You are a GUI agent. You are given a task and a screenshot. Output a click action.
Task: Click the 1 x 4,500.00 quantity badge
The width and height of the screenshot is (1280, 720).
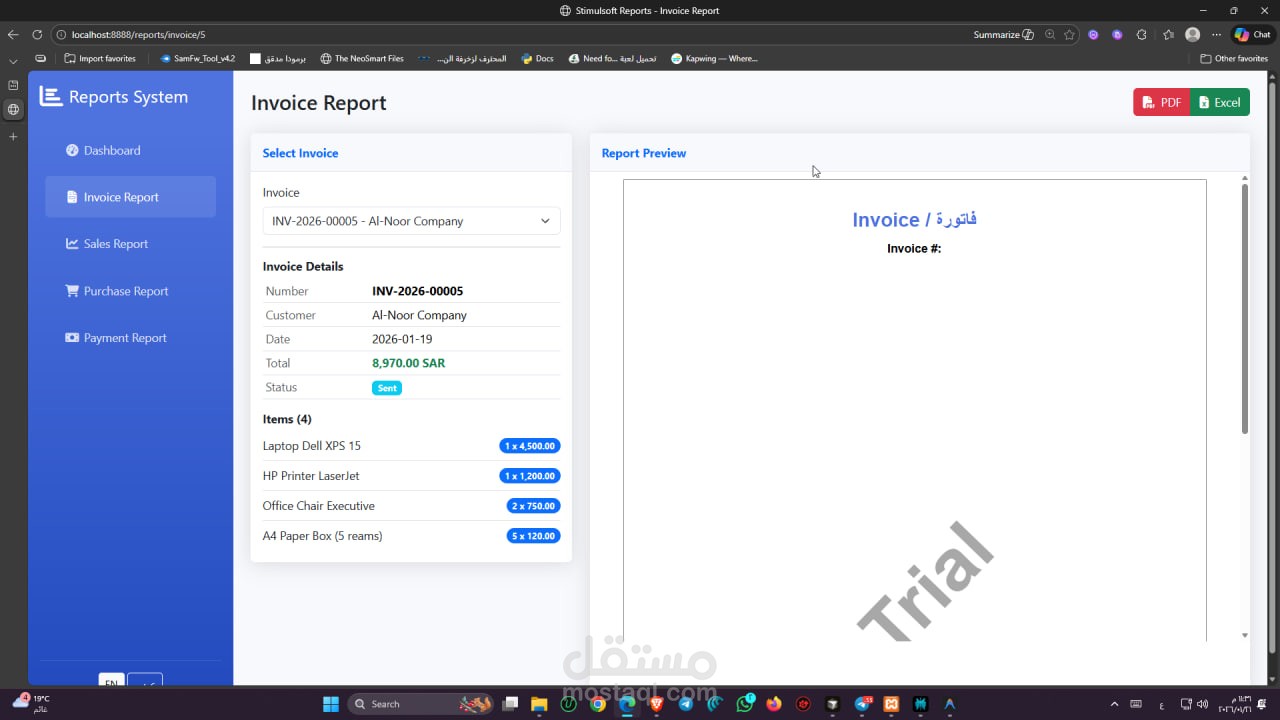tap(529, 446)
